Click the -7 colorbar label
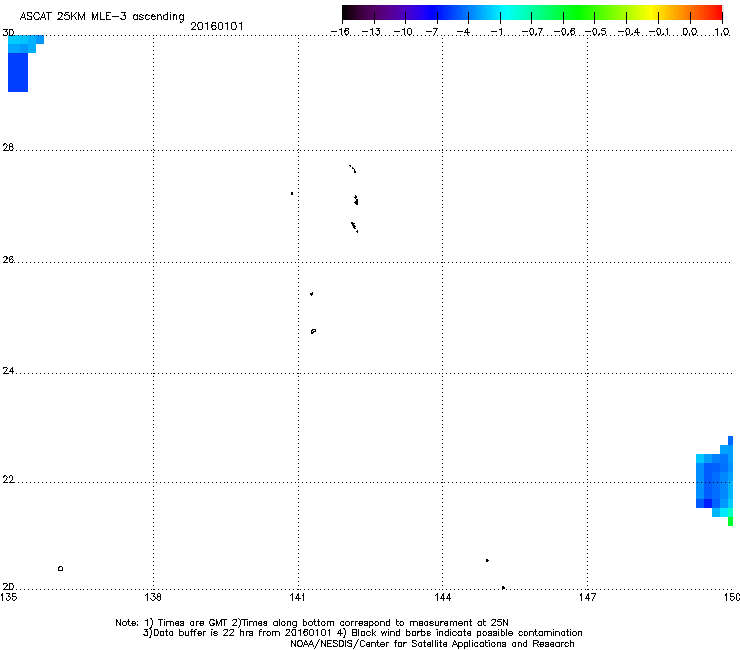 432,32
